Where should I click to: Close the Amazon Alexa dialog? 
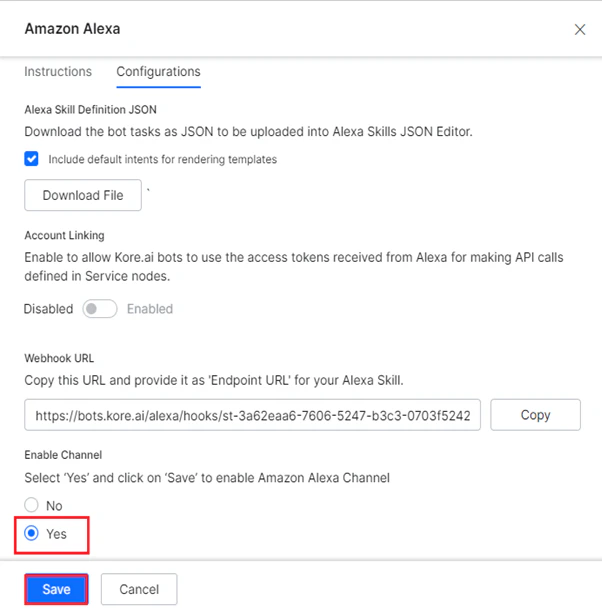(580, 29)
